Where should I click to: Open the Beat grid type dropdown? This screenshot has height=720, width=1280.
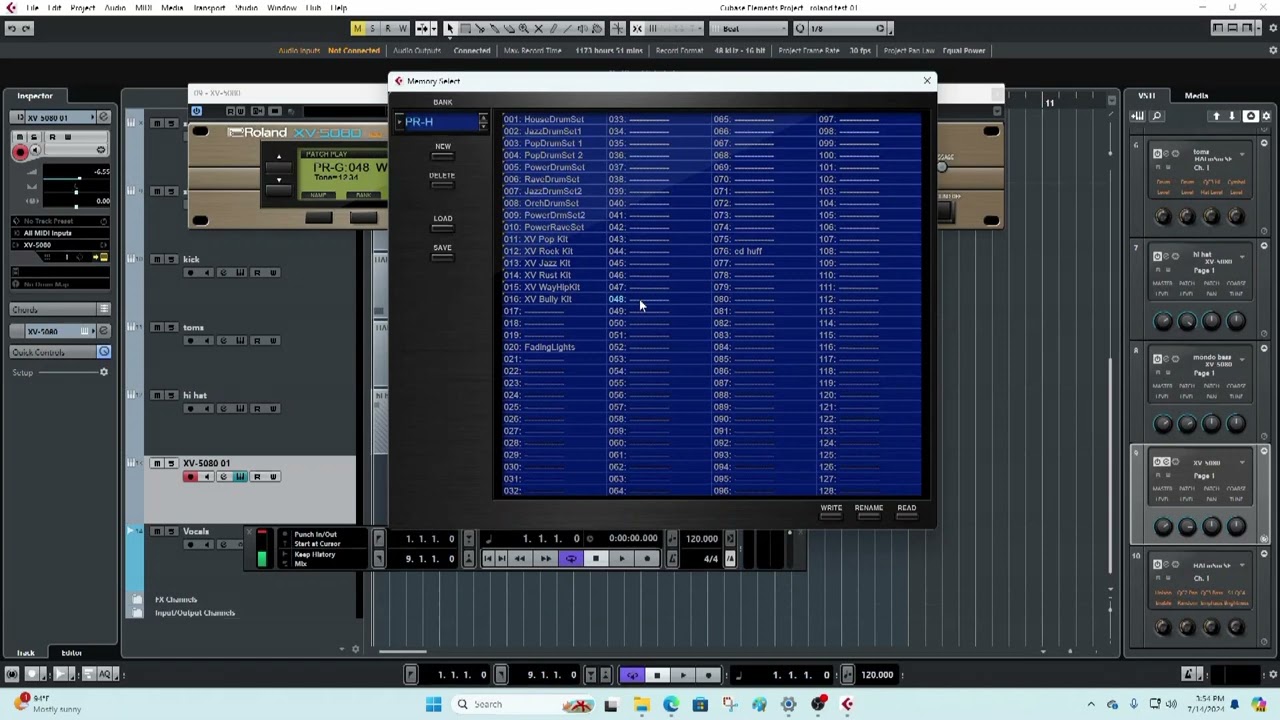[x=747, y=28]
